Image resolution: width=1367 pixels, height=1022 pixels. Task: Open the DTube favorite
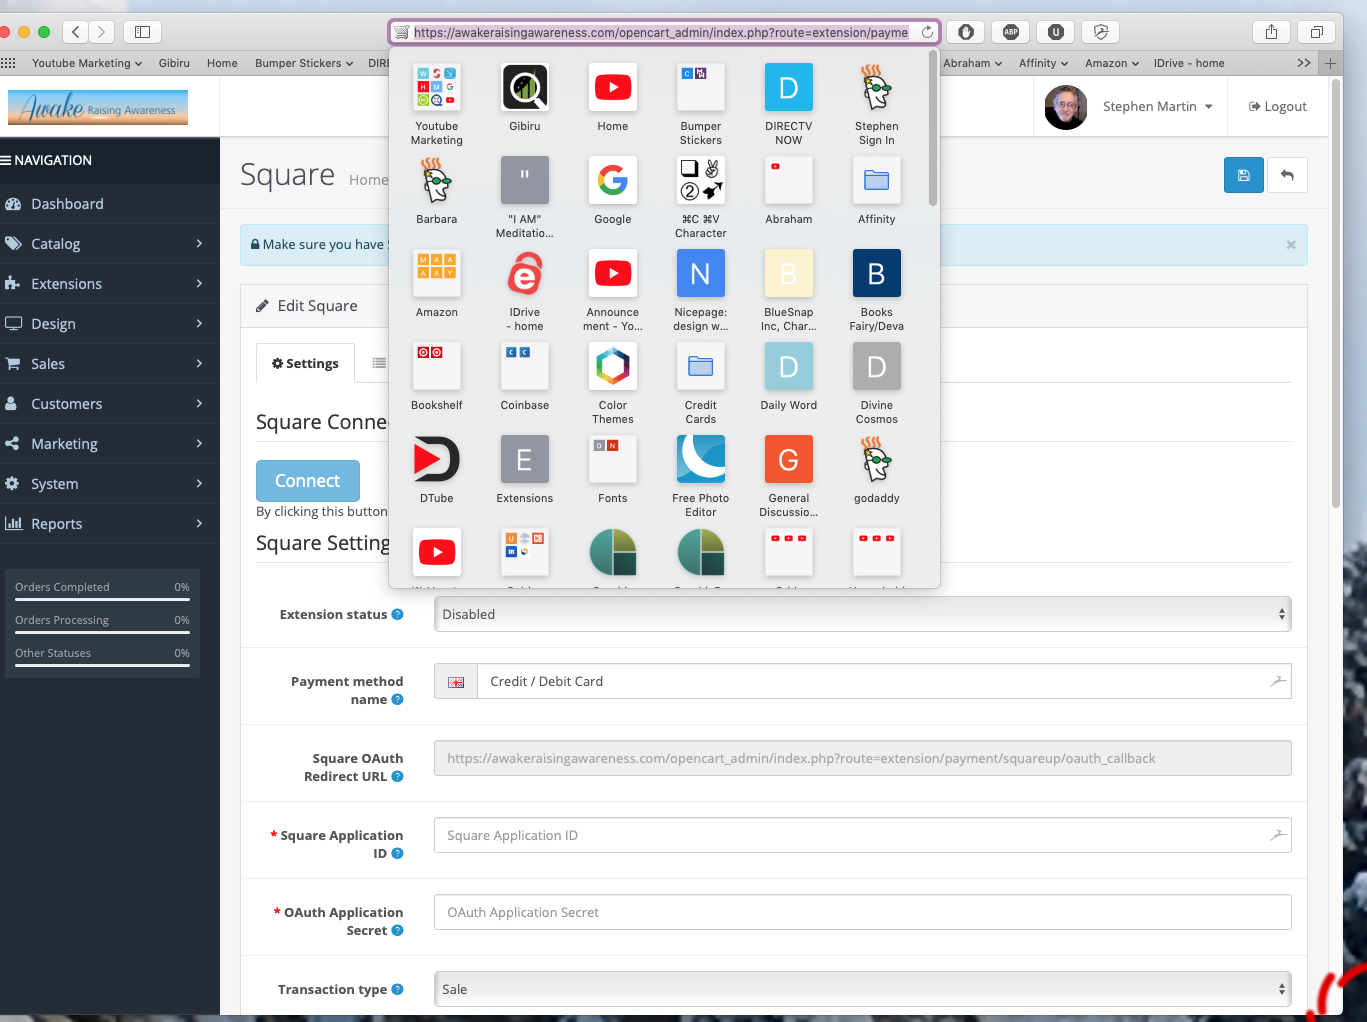(437, 460)
